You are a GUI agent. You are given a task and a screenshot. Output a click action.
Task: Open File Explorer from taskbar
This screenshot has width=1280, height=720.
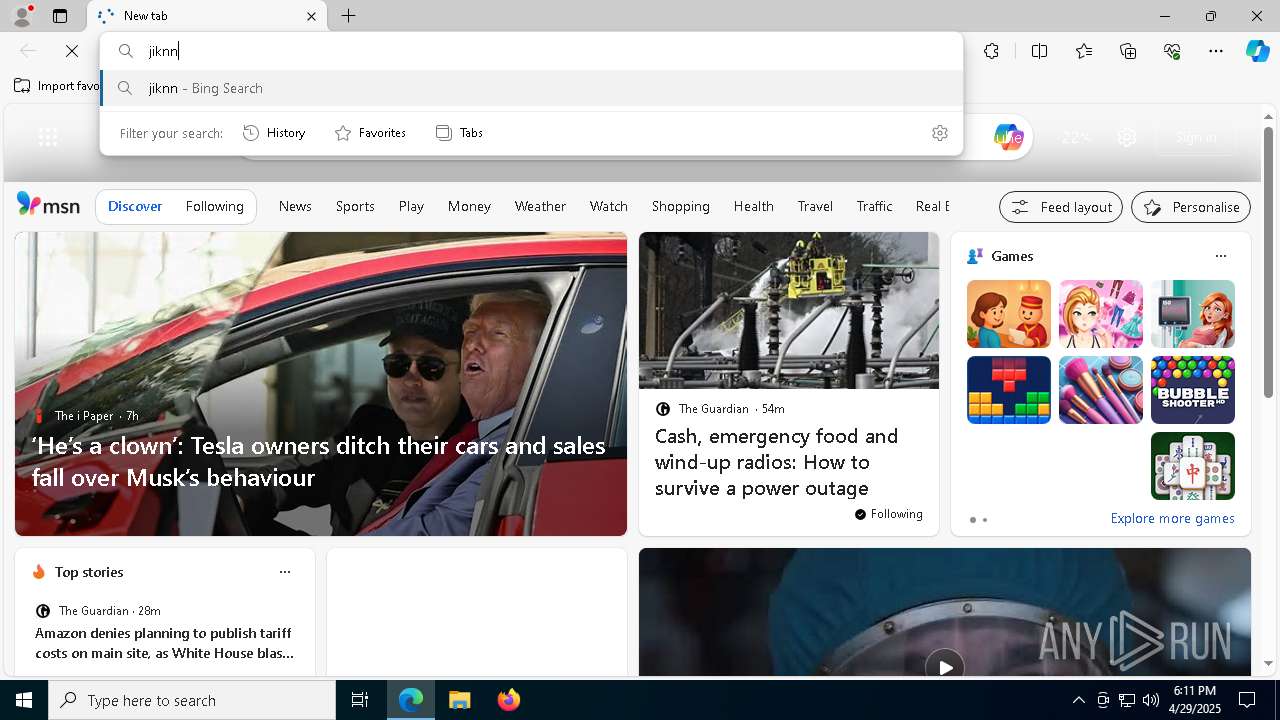point(460,700)
